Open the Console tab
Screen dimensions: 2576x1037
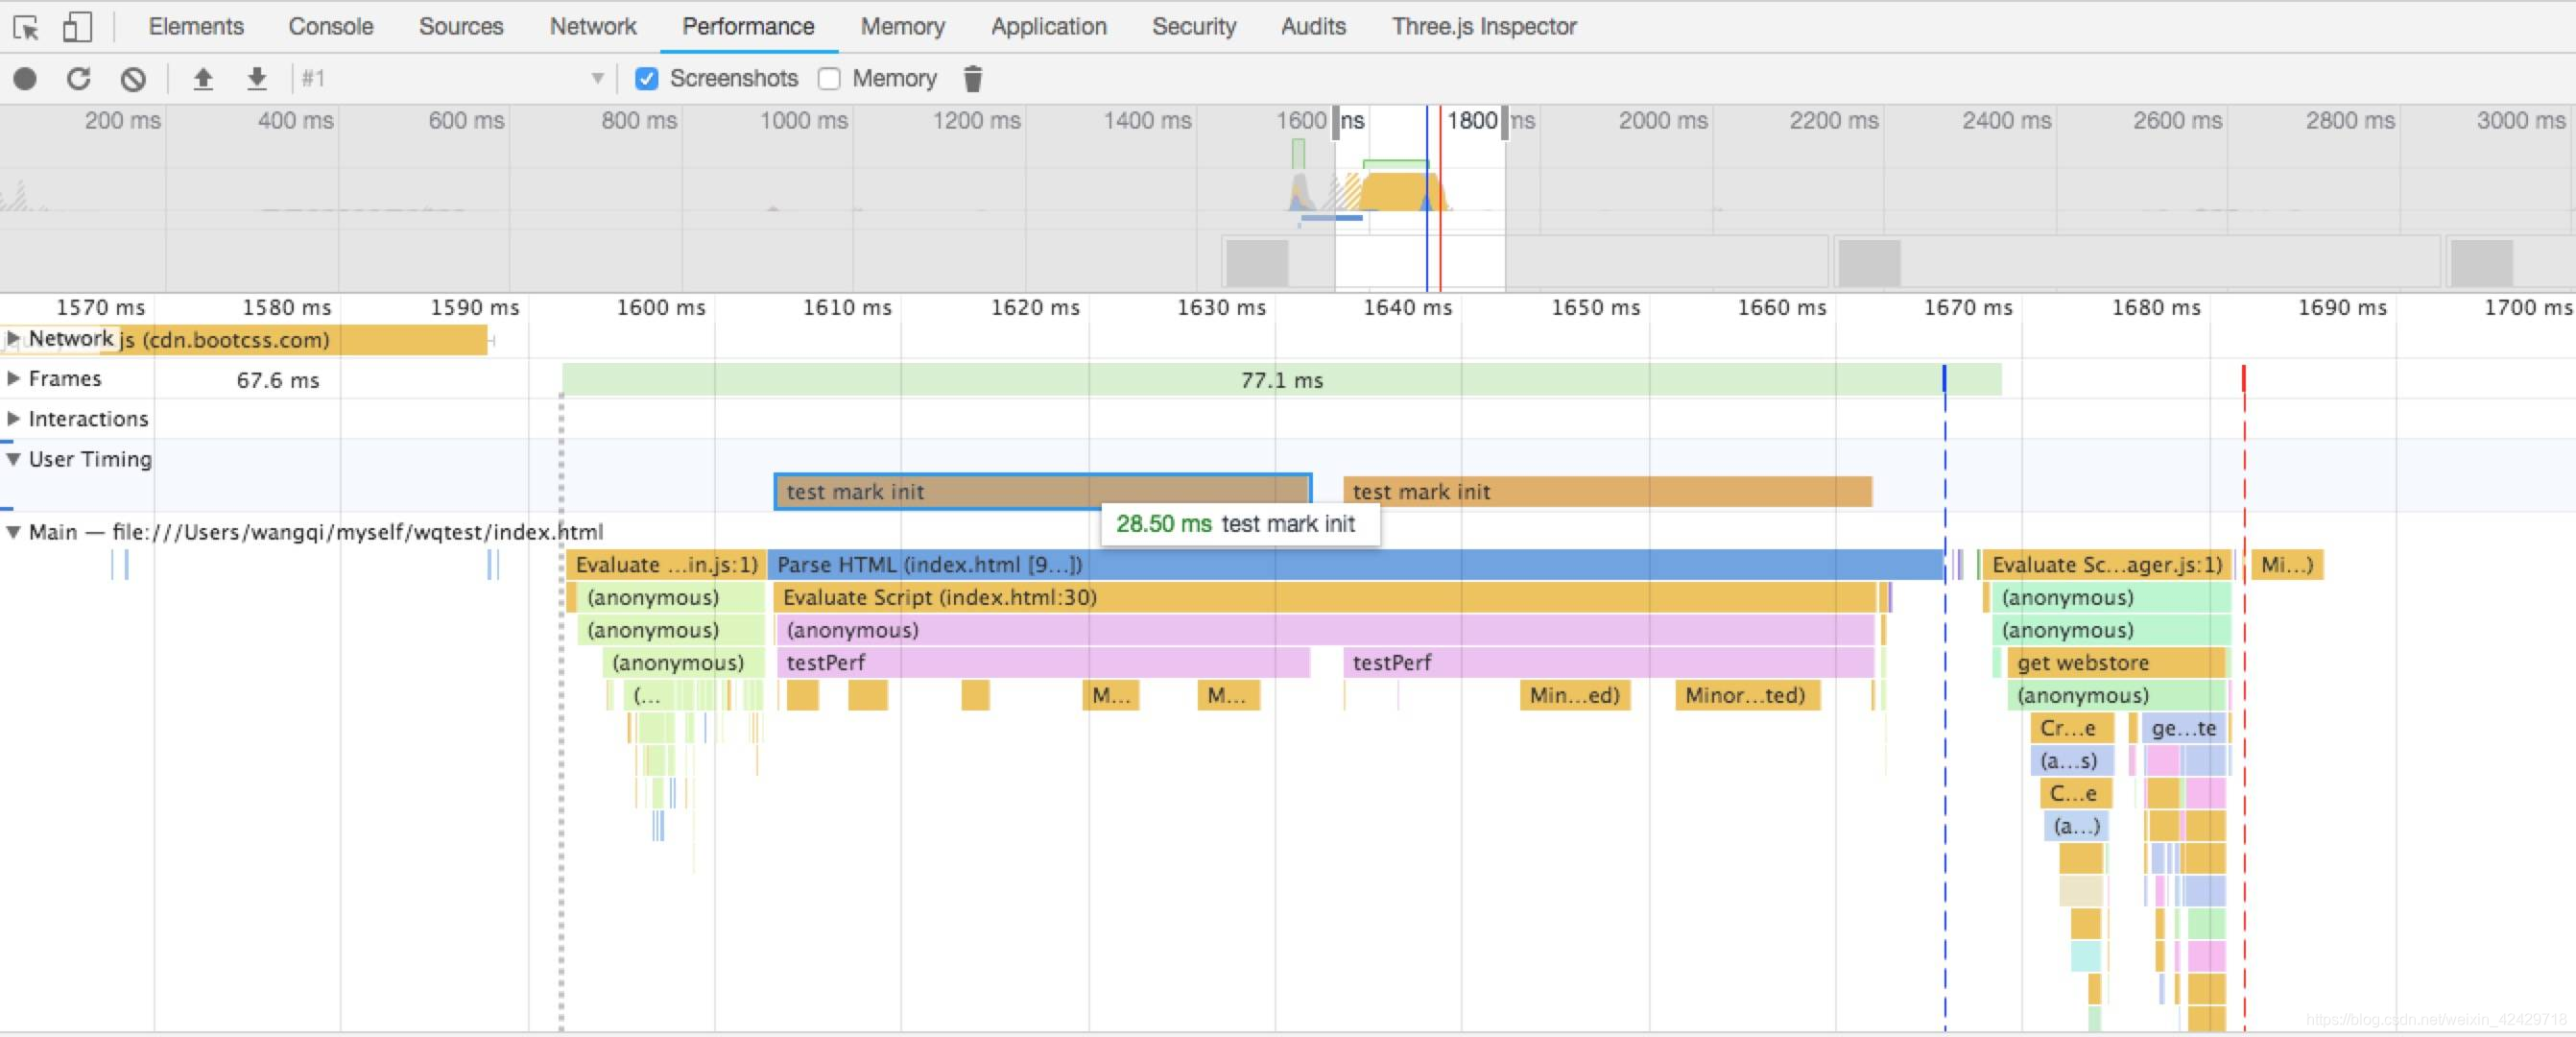point(331,27)
